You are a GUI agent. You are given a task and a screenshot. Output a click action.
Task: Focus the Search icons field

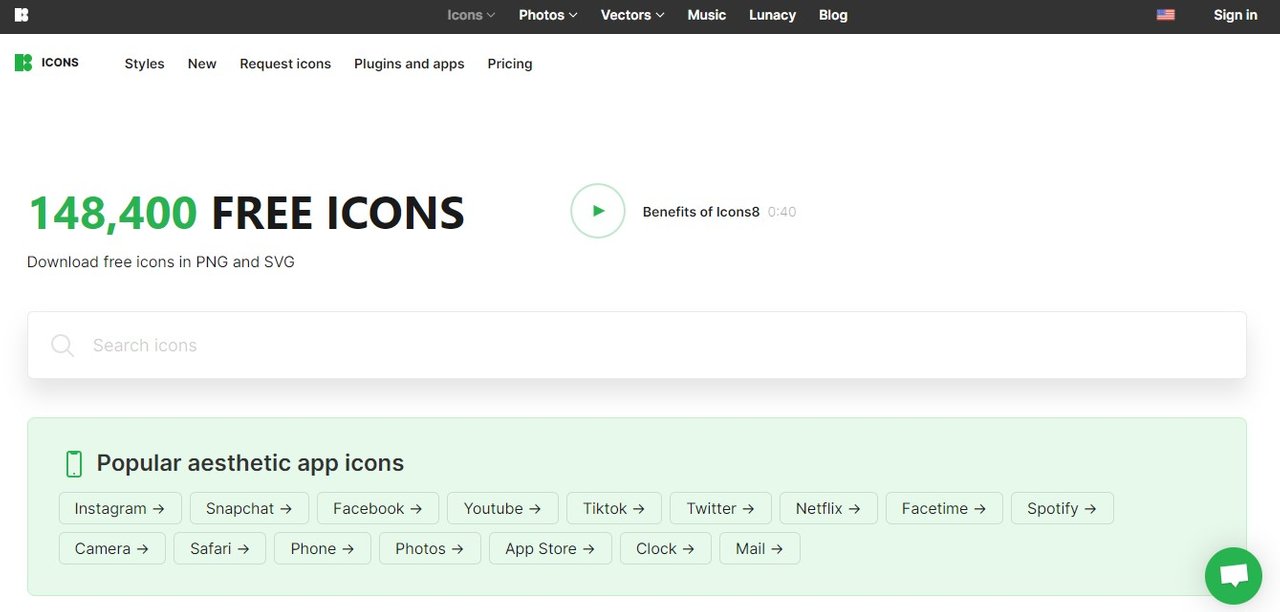tap(637, 345)
